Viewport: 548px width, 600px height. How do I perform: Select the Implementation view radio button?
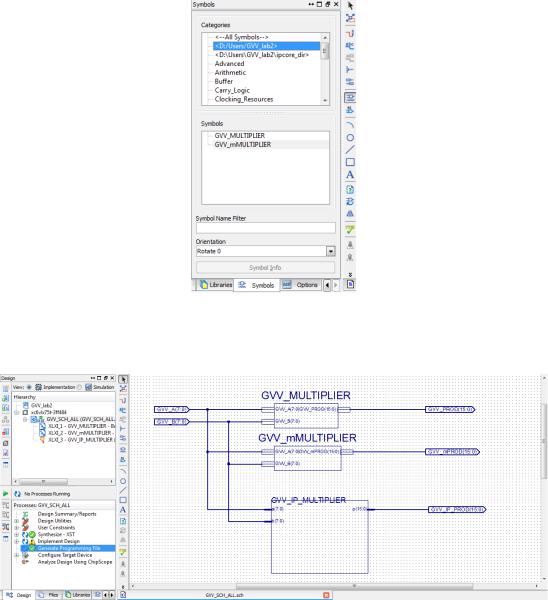(x=29, y=387)
